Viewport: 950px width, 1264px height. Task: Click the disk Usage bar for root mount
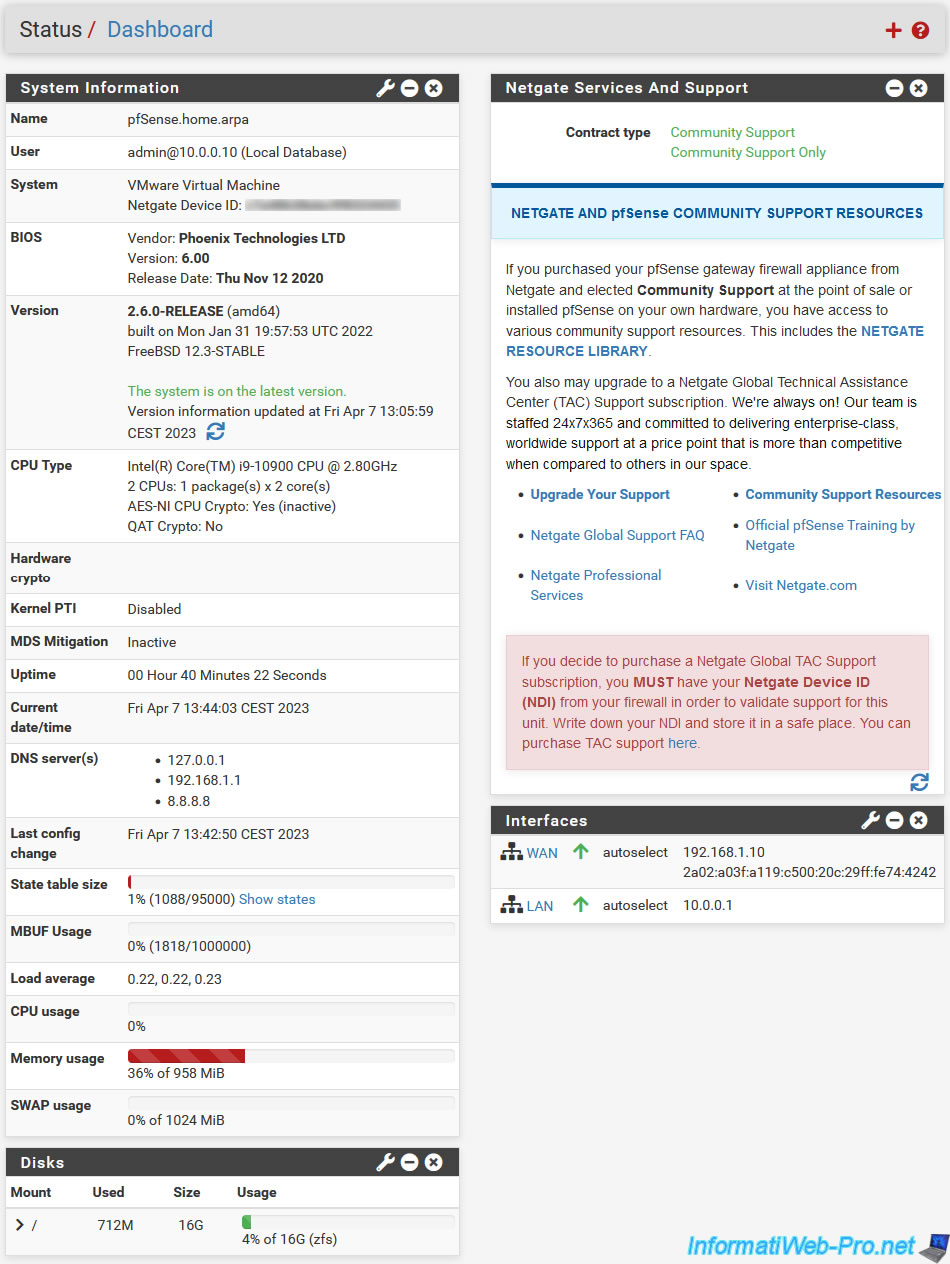click(348, 1222)
